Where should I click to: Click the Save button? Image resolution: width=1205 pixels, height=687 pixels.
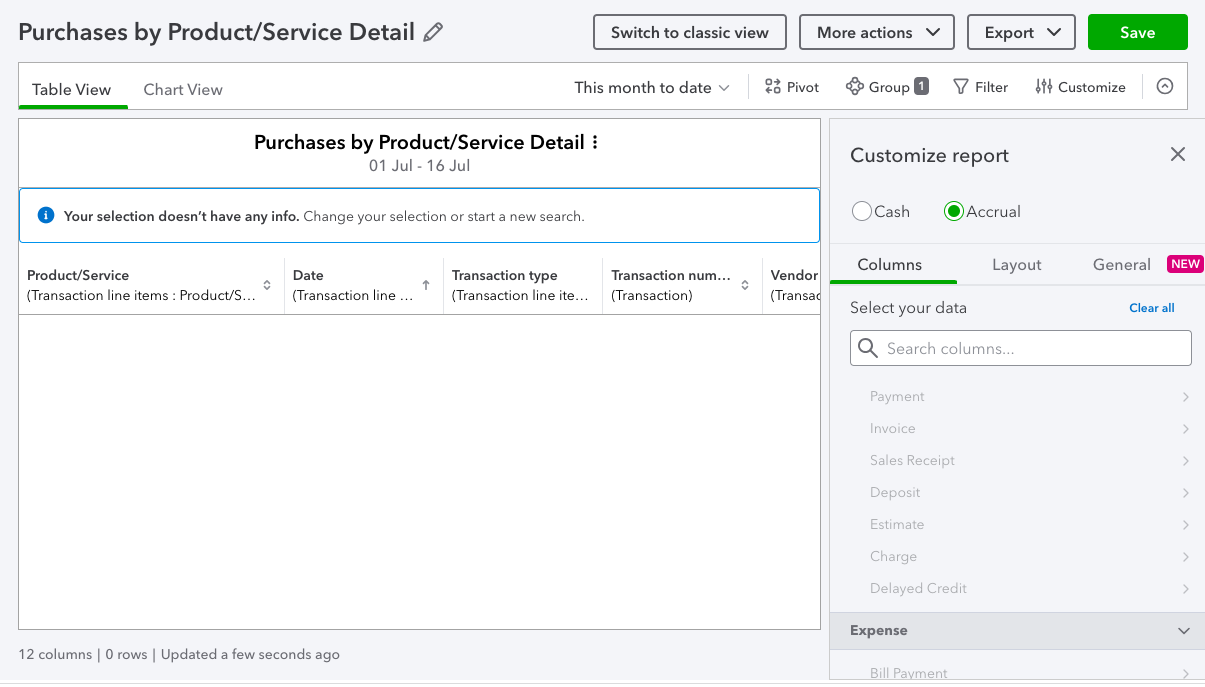pos(1137,32)
